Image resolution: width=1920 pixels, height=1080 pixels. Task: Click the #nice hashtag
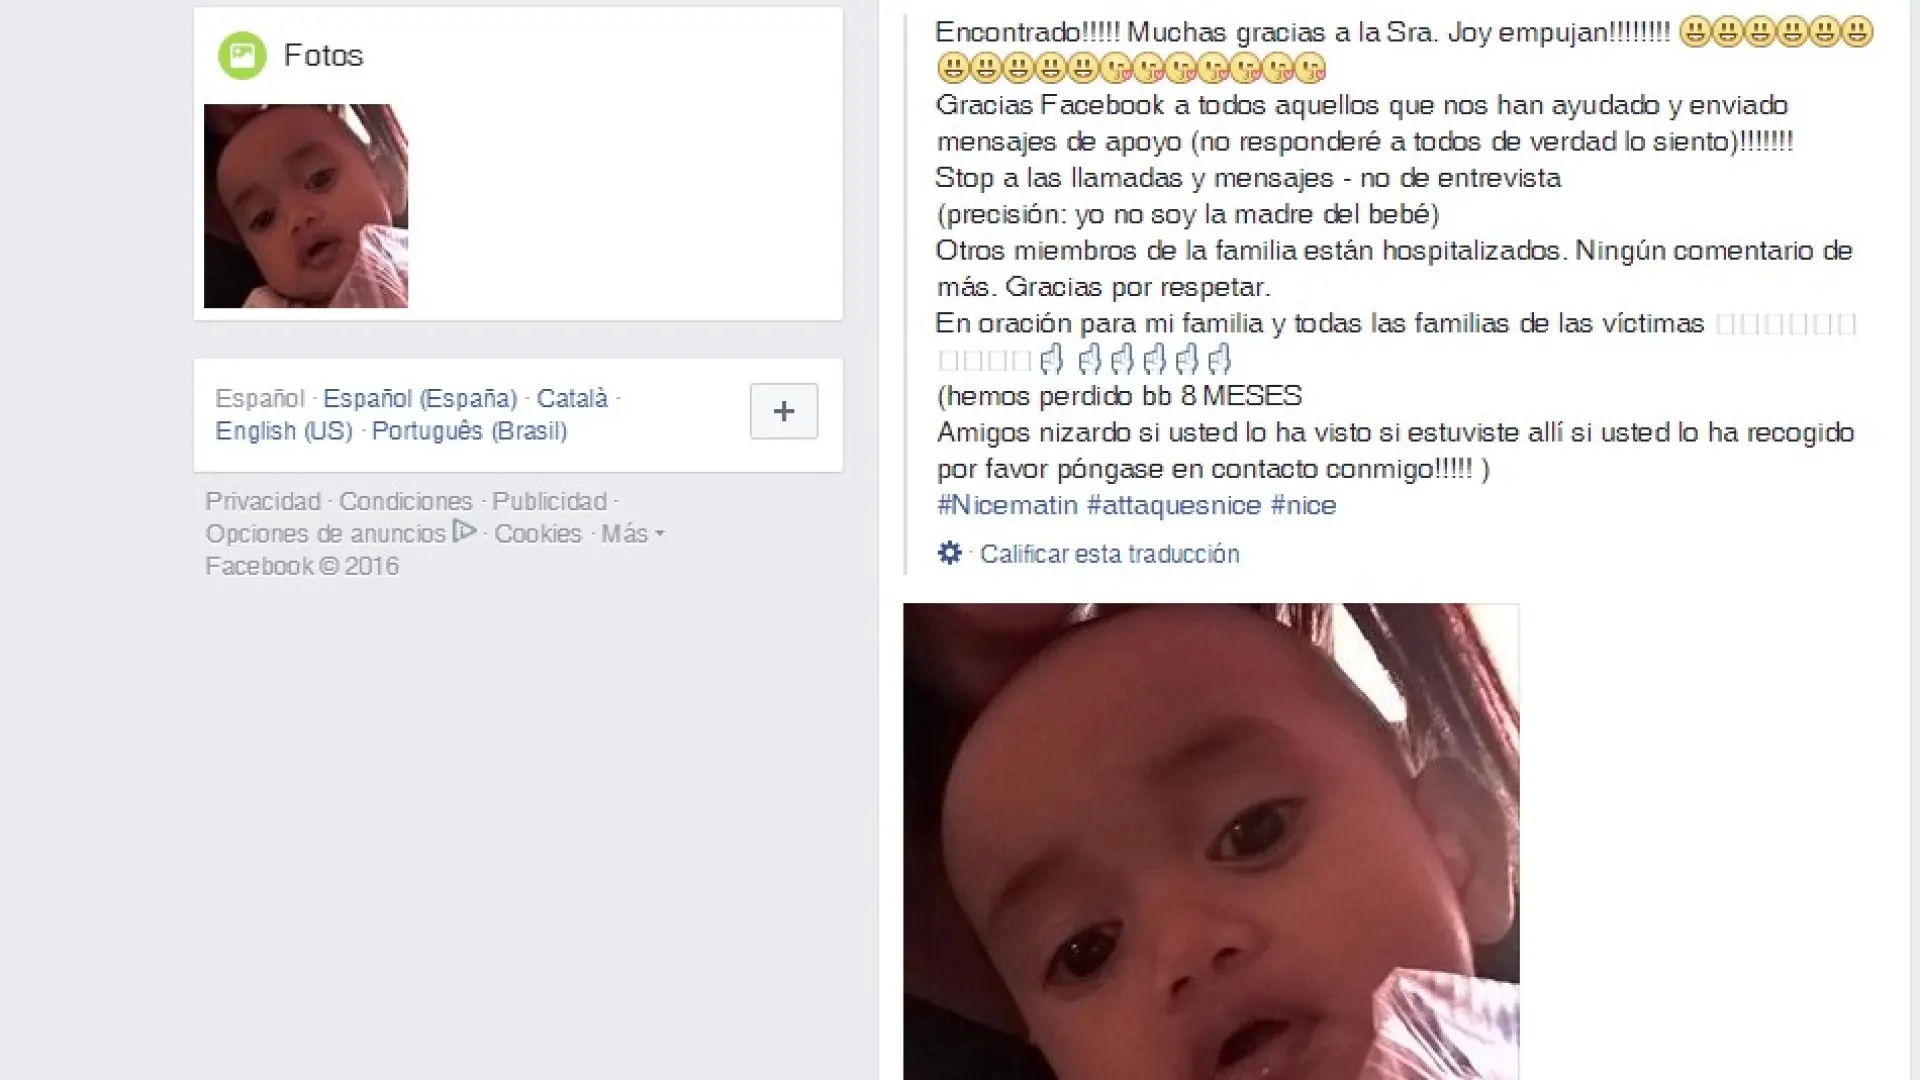click(x=1303, y=505)
